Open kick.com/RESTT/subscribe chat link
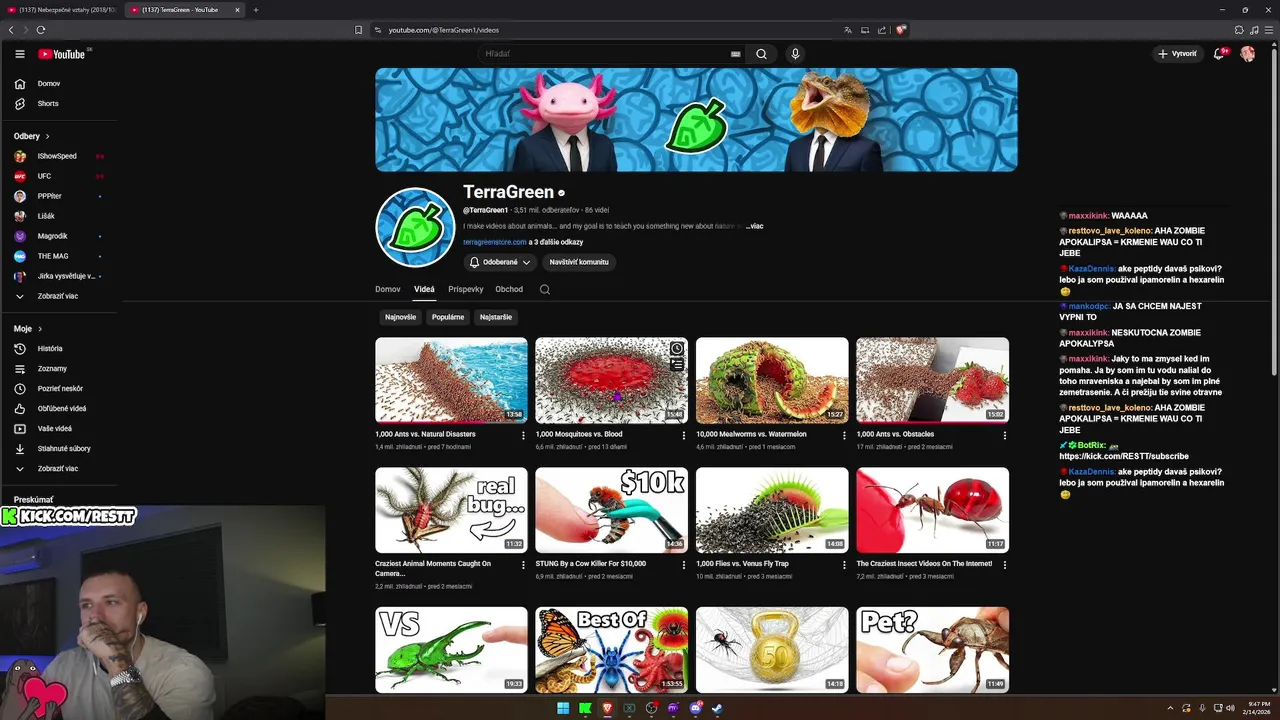The height and width of the screenshot is (720, 1280). [1124, 456]
